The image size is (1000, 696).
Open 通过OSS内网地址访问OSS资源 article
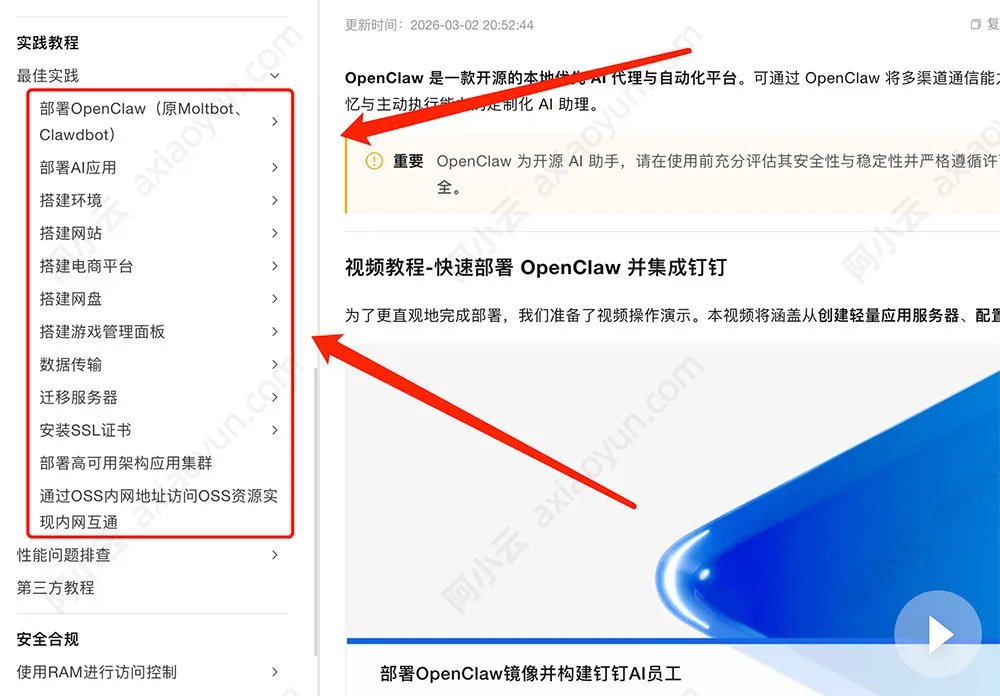click(158, 509)
